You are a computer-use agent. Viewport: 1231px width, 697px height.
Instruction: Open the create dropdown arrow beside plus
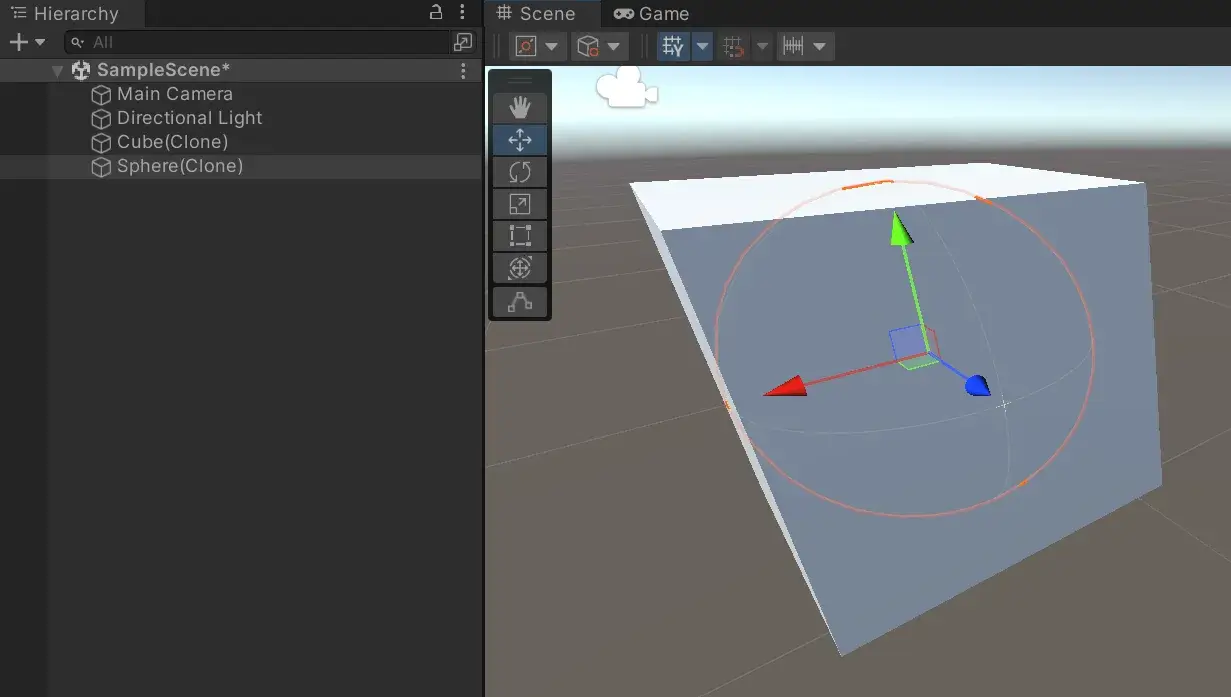pyautogui.click(x=40, y=42)
